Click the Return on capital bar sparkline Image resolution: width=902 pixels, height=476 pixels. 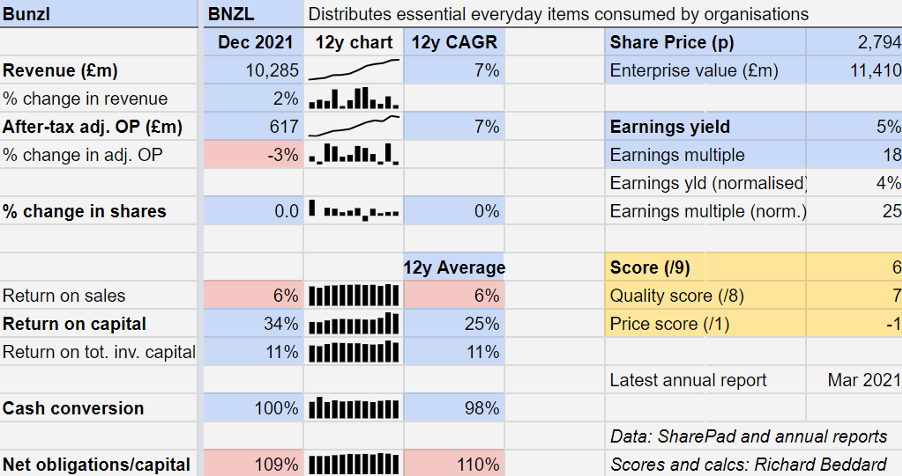pyautogui.click(x=354, y=324)
